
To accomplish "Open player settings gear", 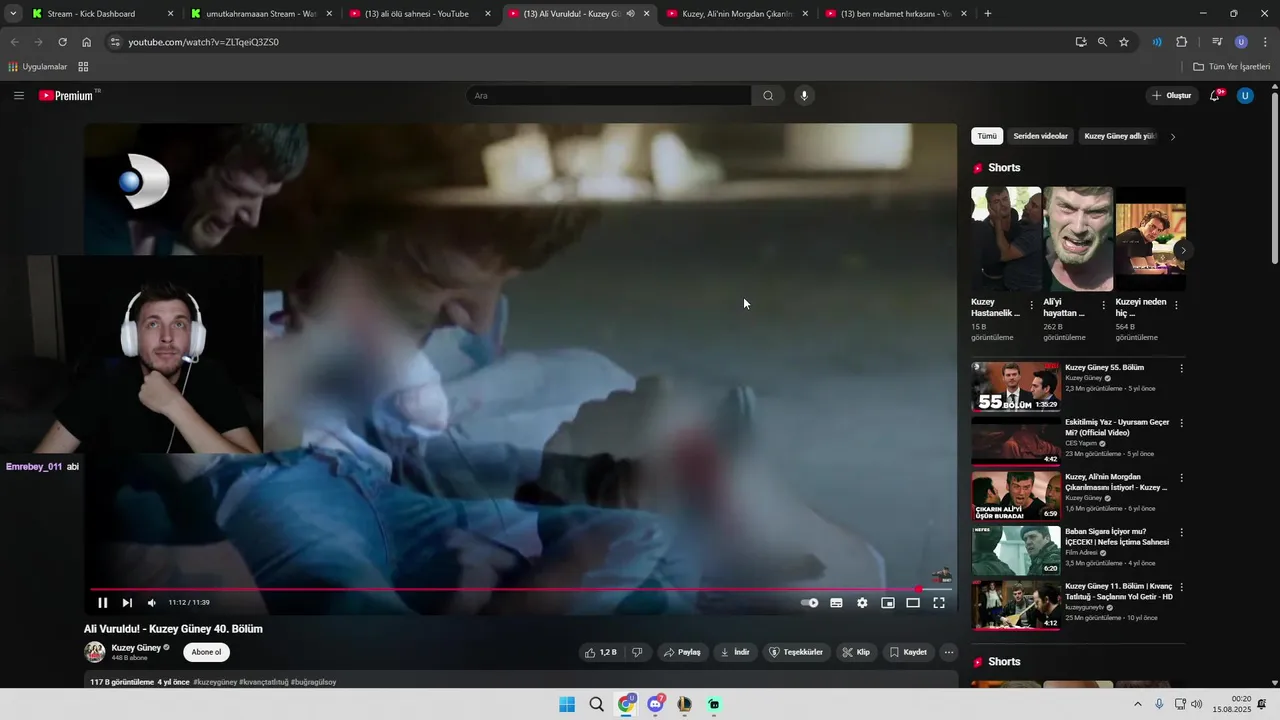I will [x=862, y=603].
